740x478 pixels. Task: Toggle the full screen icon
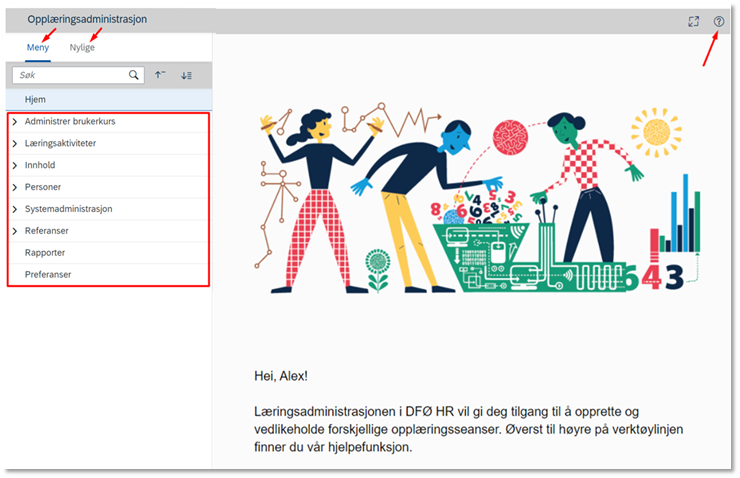click(x=693, y=21)
